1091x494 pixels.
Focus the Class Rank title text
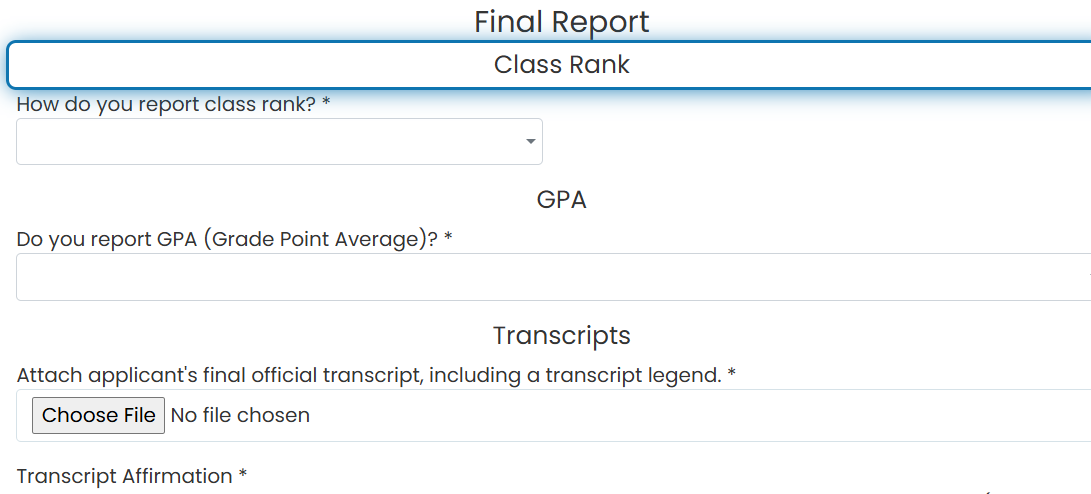(562, 65)
